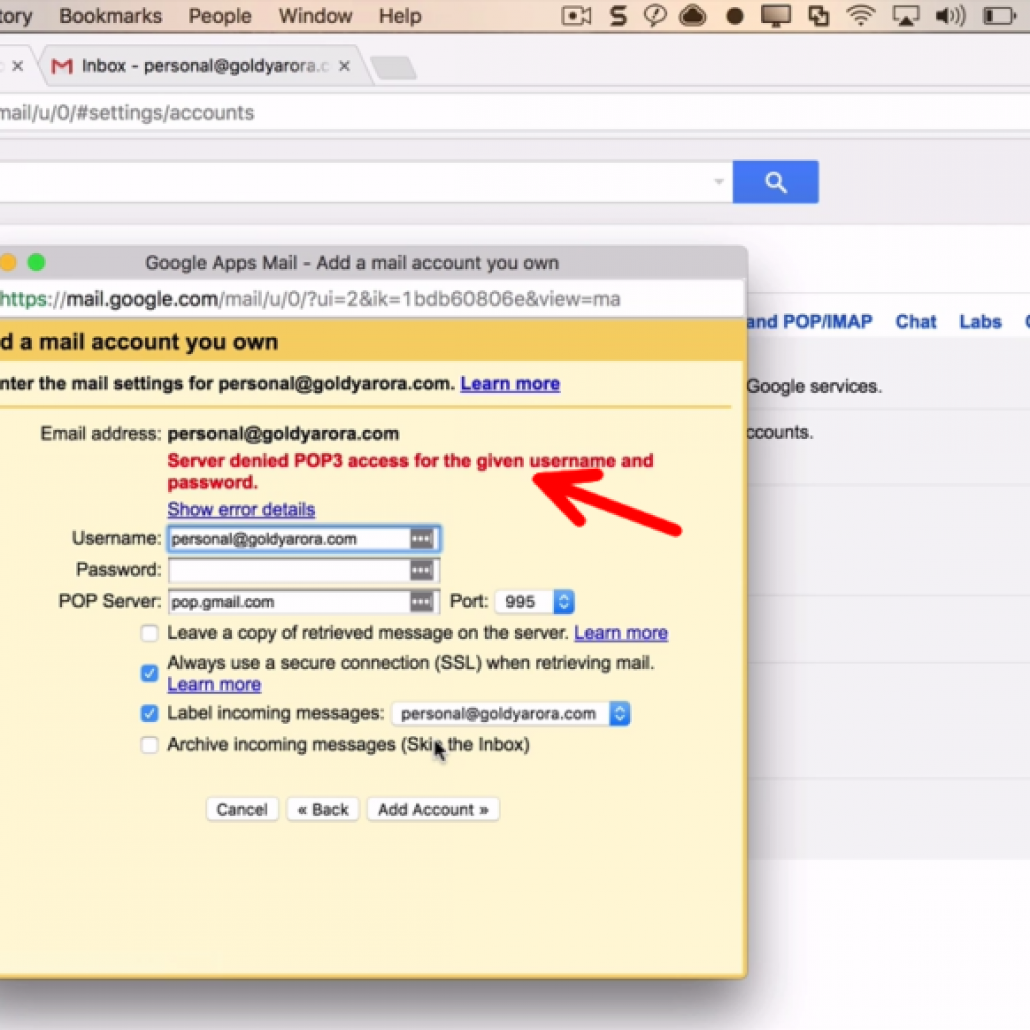Click the Gmail M favicon on Inbox tab
The width and height of the screenshot is (1030, 1030).
click(x=62, y=66)
